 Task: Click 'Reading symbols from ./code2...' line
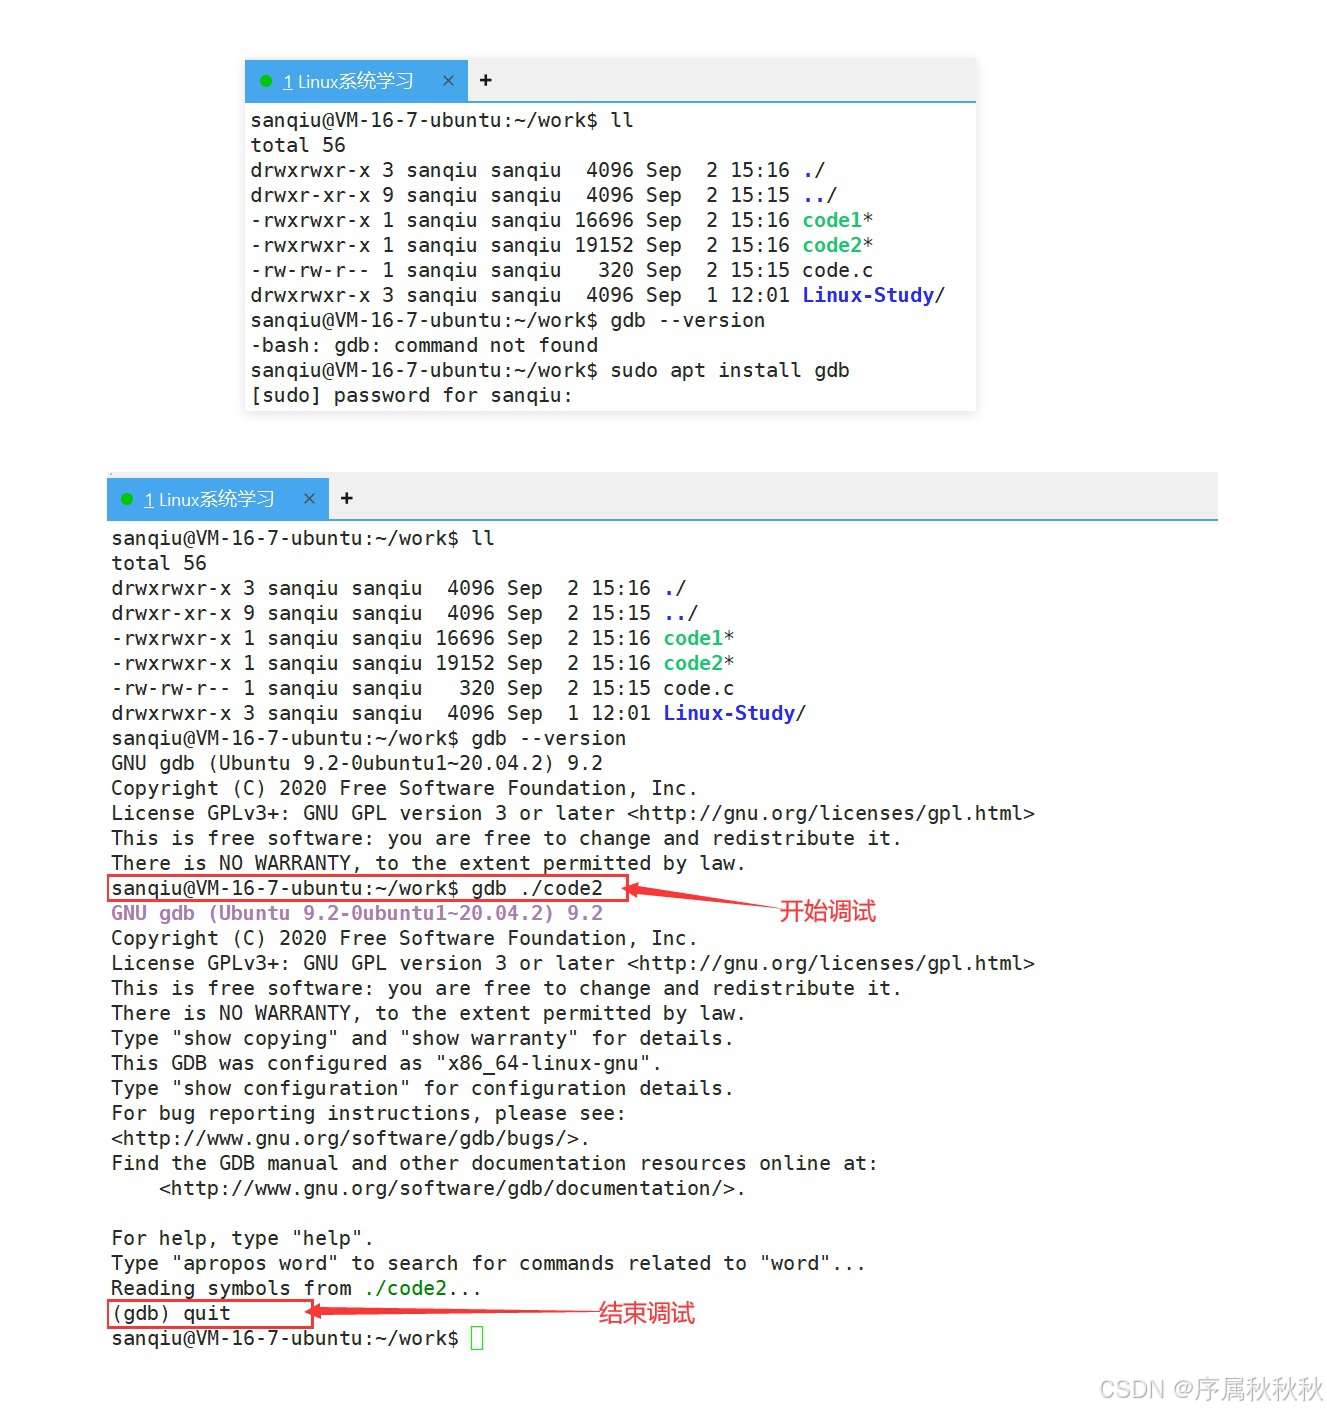click(296, 1288)
